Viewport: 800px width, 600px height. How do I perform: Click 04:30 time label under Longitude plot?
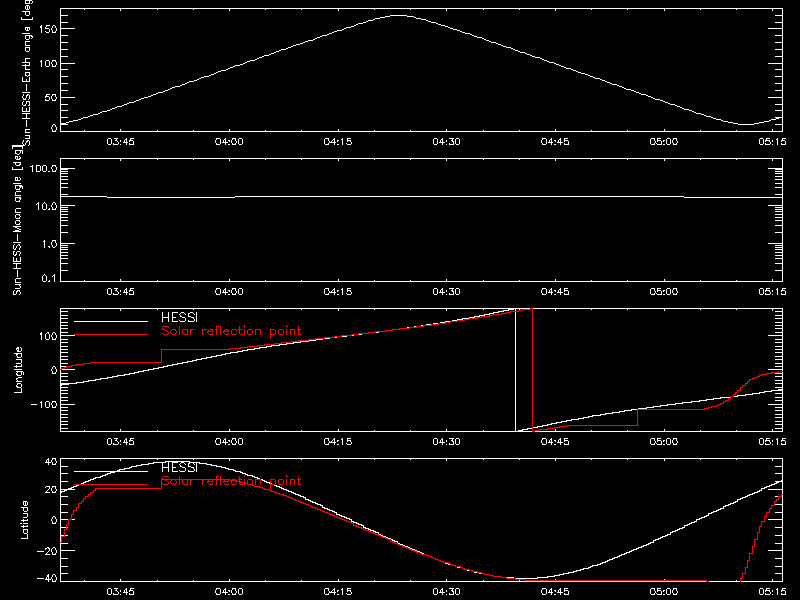click(446, 441)
